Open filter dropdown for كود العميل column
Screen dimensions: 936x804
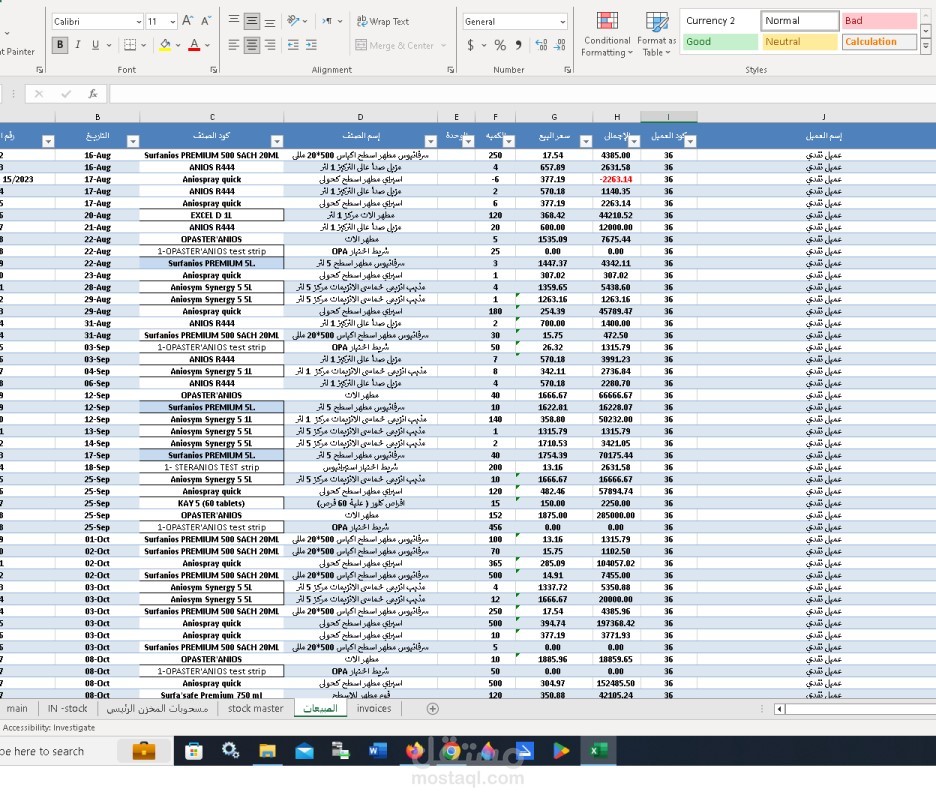click(691, 141)
